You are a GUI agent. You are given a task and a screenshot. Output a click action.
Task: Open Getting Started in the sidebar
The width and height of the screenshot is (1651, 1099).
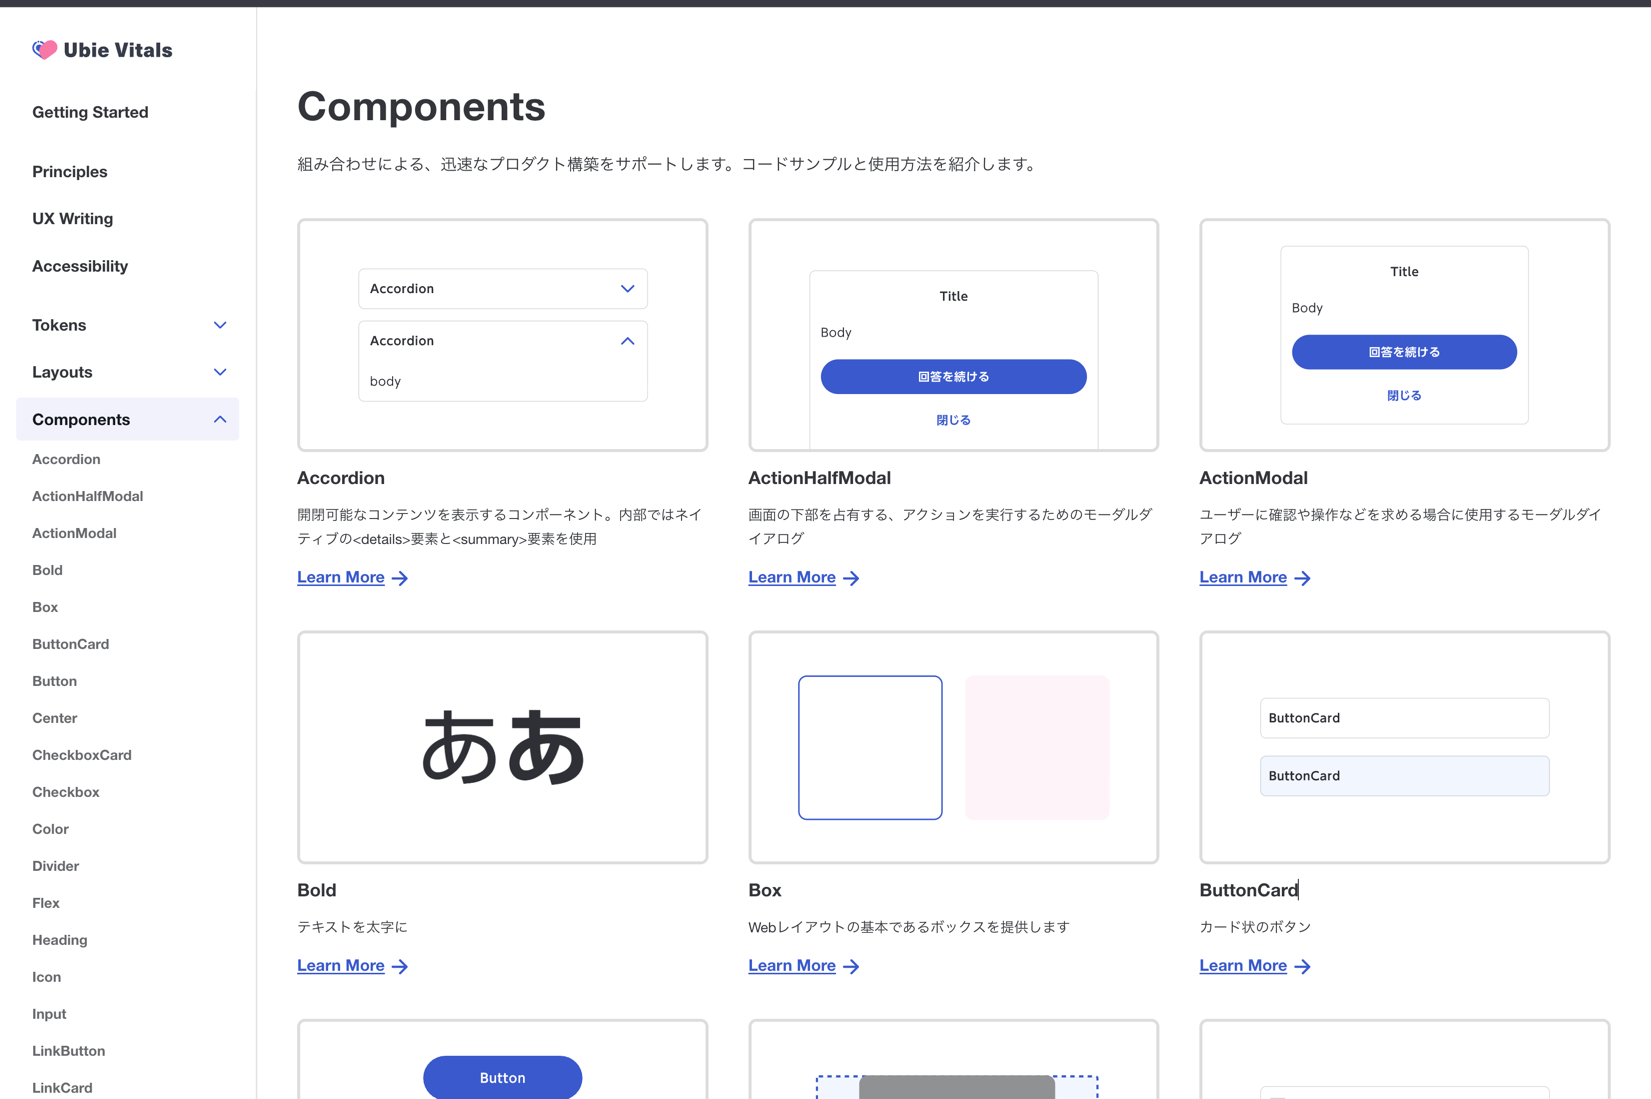coord(90,112)
